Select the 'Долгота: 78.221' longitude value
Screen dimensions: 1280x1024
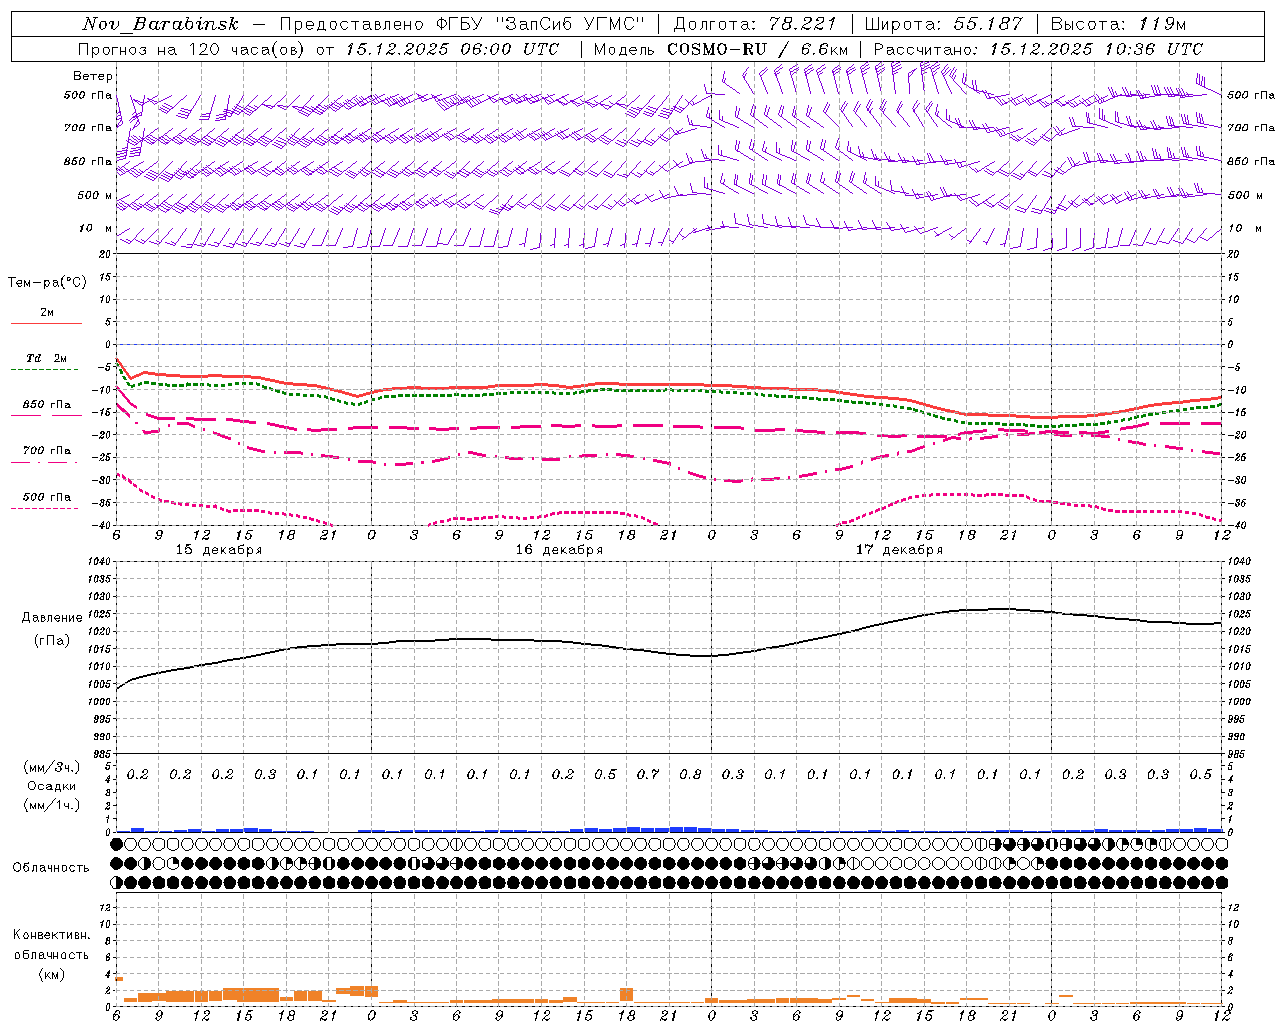click(755, 24)
